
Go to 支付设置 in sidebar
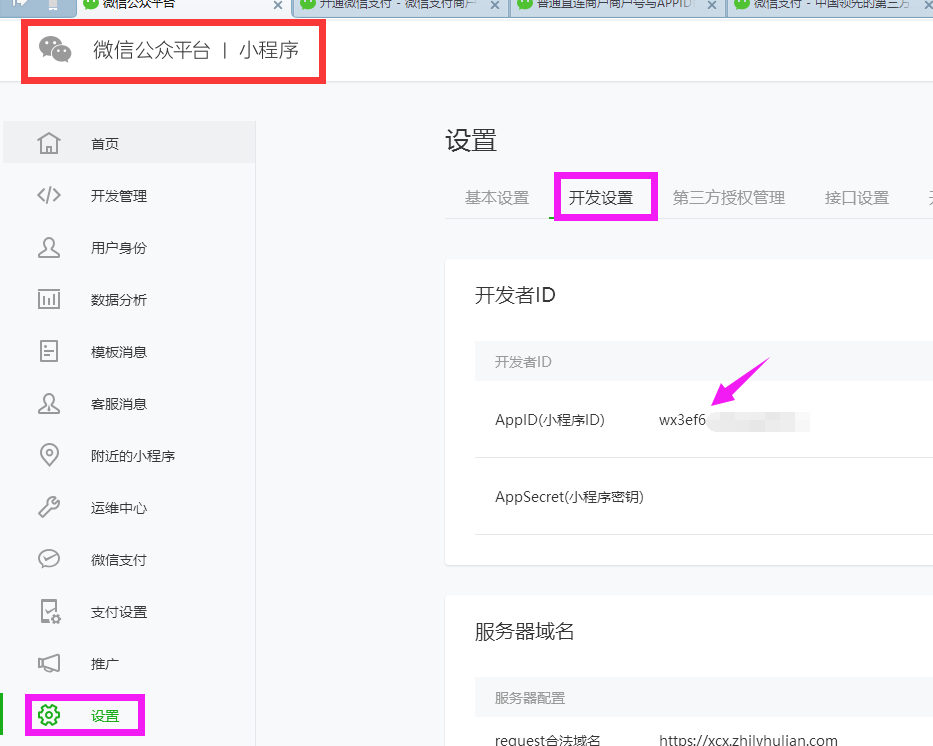118,612
